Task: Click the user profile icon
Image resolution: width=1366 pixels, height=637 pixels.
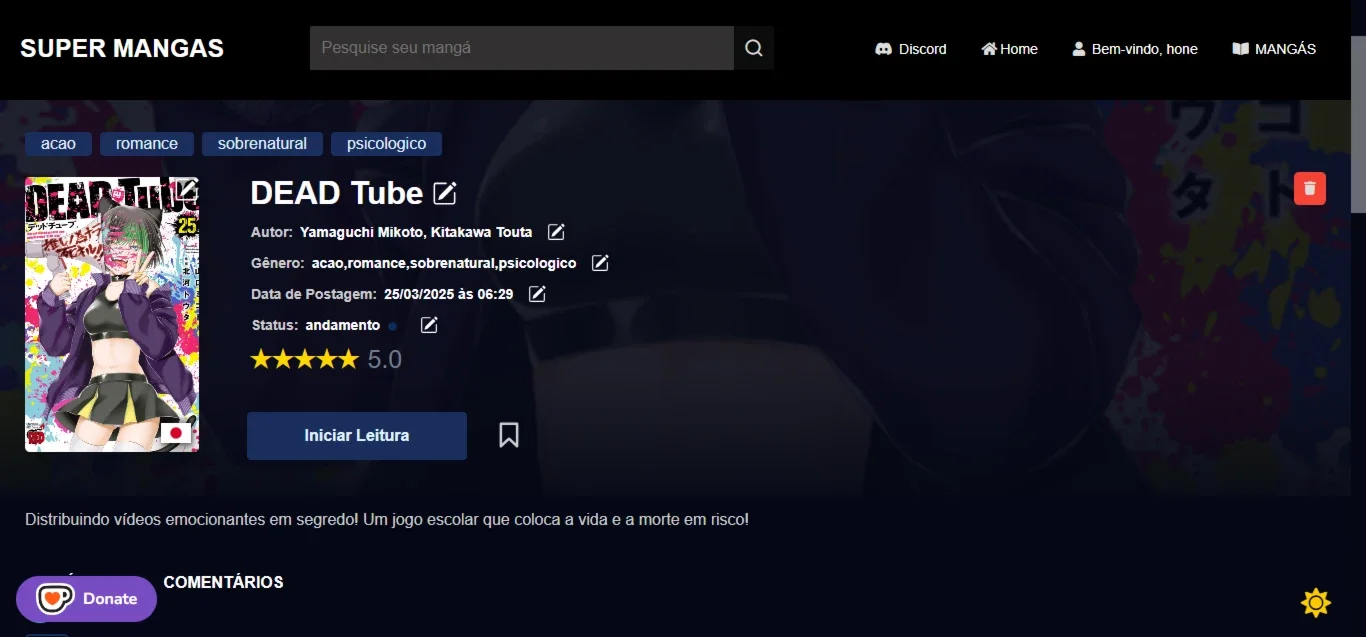Action: [1079, 48]
